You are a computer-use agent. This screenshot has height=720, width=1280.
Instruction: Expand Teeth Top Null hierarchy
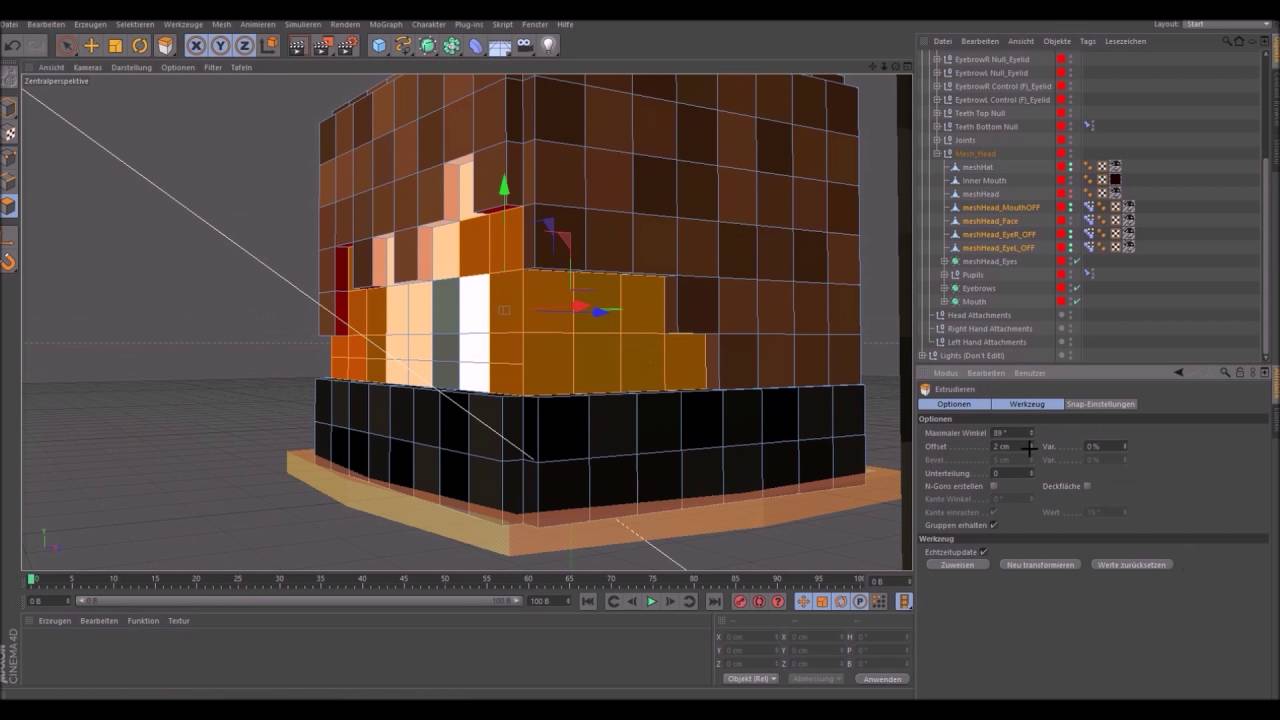[937, 113]
